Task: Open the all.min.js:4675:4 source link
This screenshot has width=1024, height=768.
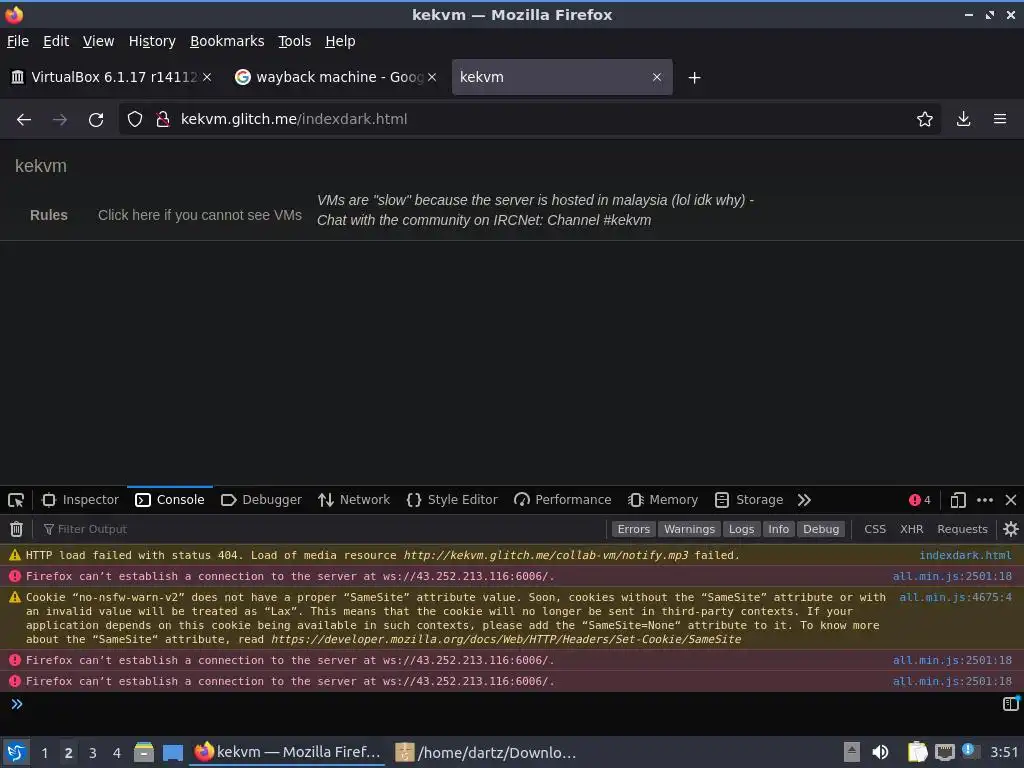Action: click(955, 597)
